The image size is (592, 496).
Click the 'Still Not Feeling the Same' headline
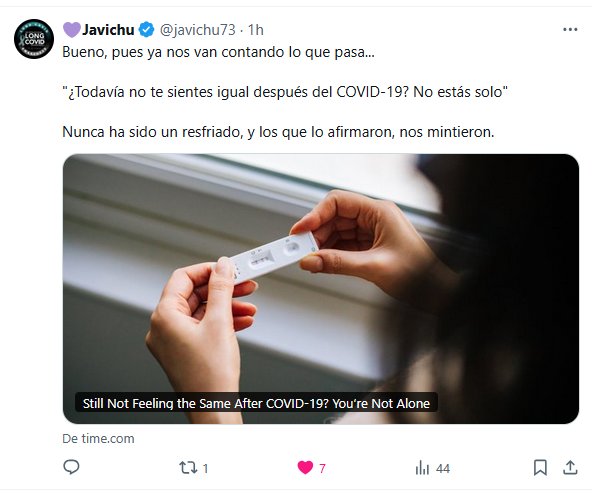pos(256,404)
